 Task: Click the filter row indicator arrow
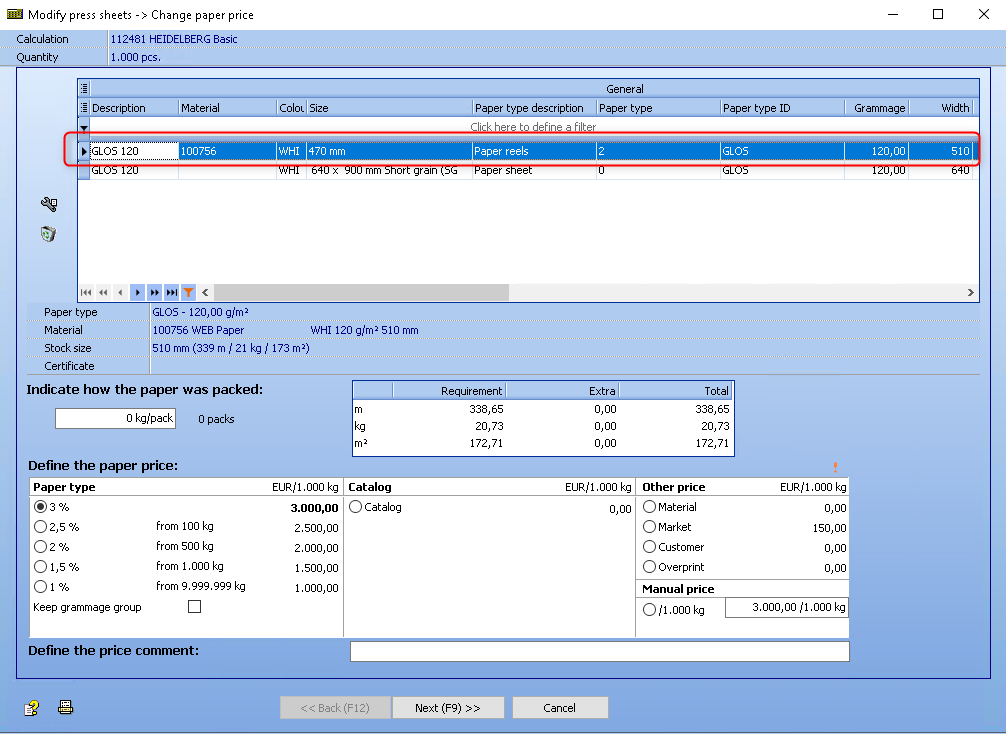tap(84, 128)
